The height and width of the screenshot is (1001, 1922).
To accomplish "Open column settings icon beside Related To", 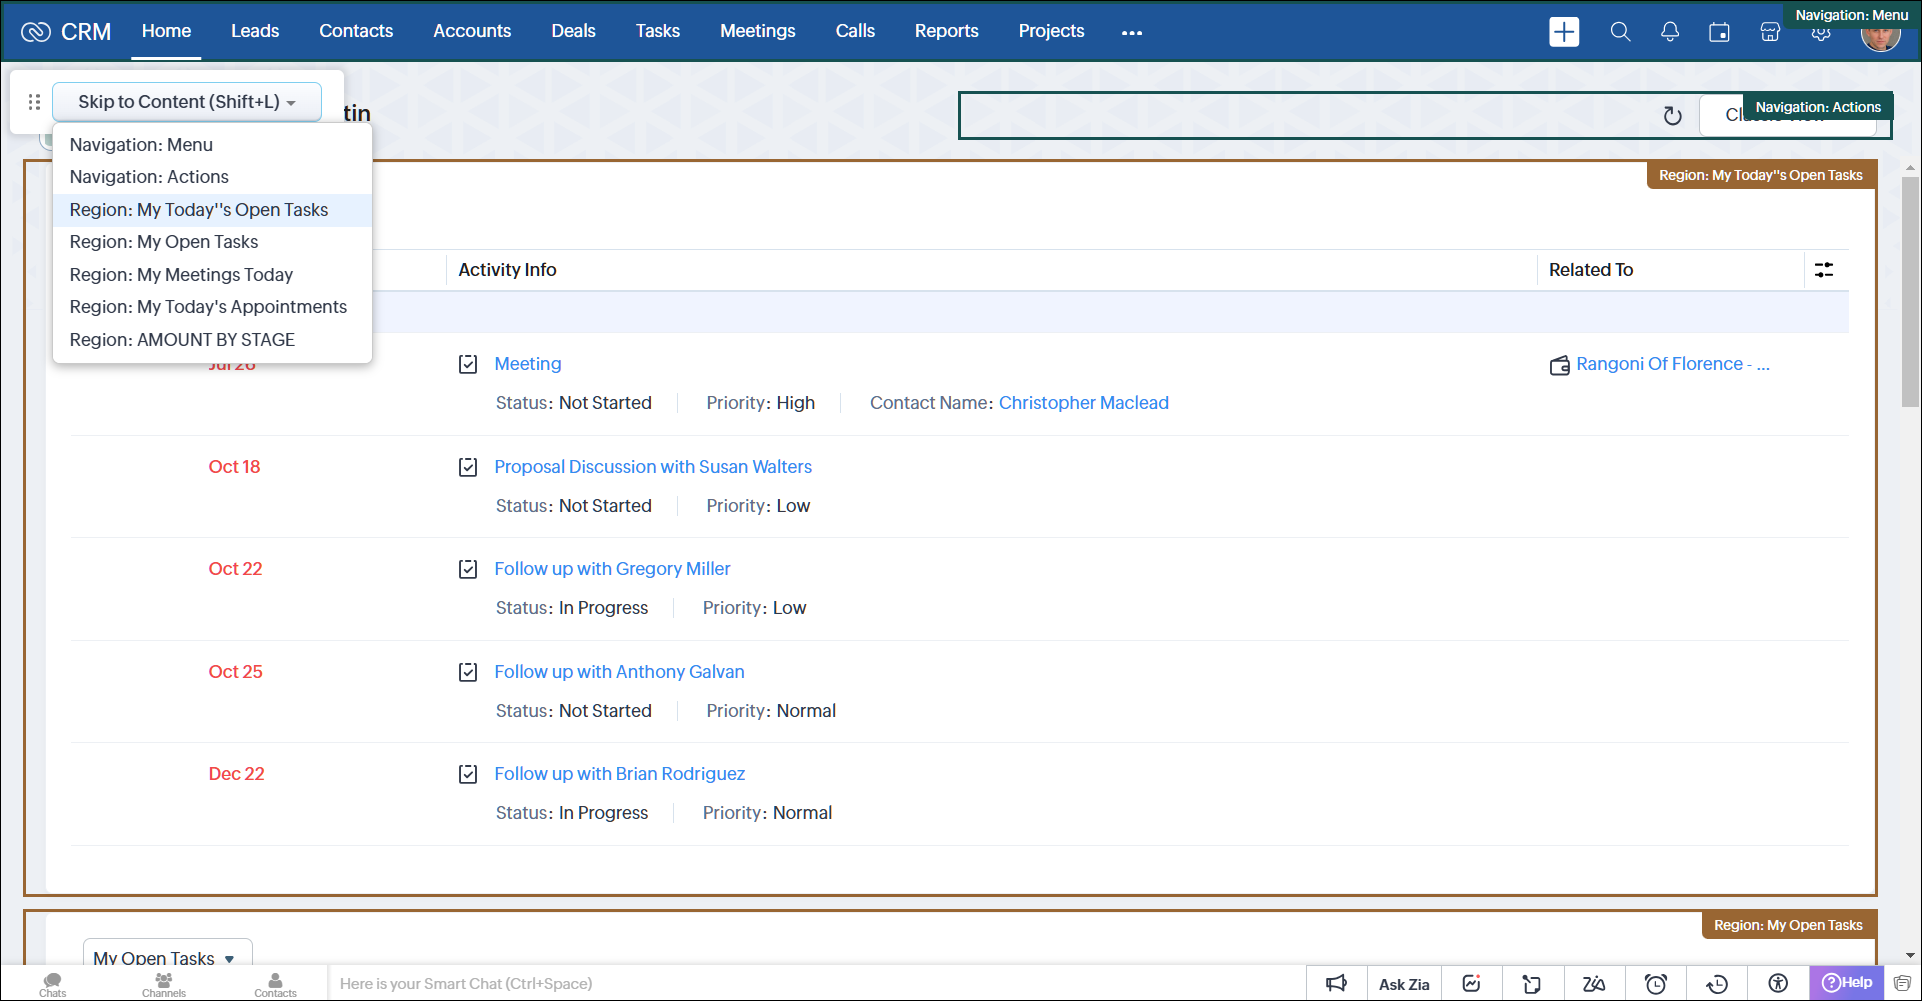I will pyautogui.click(x=1824, y=270).
